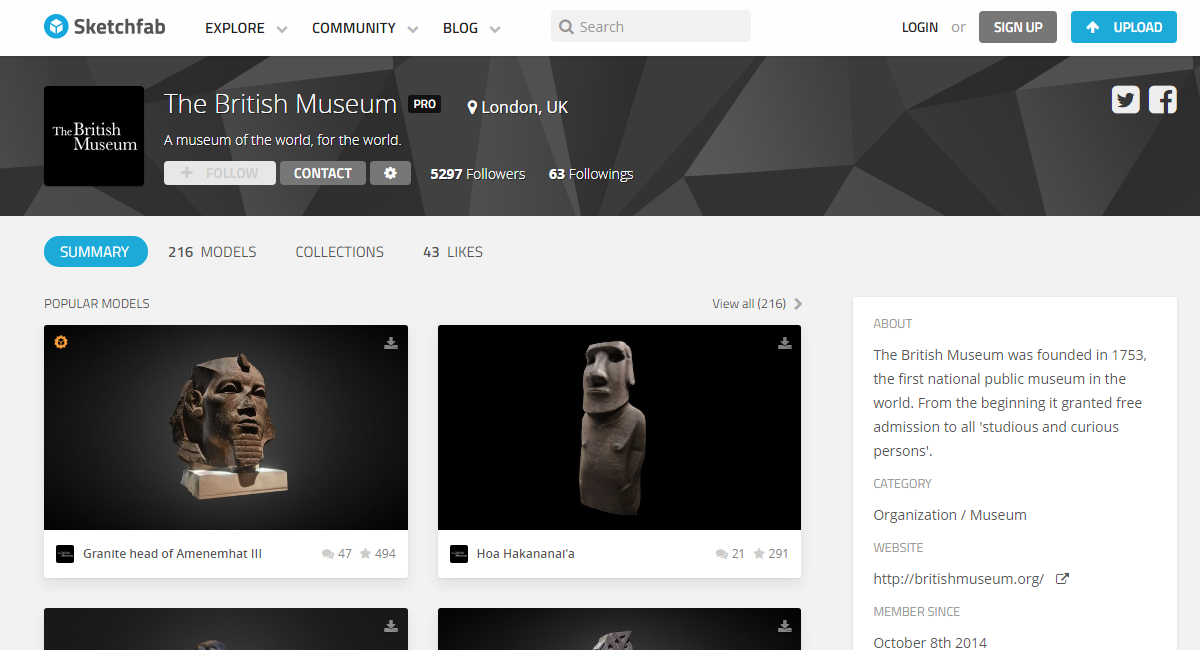
Task: Click the download icon on fourth model card
Action: tap(785, 626)
